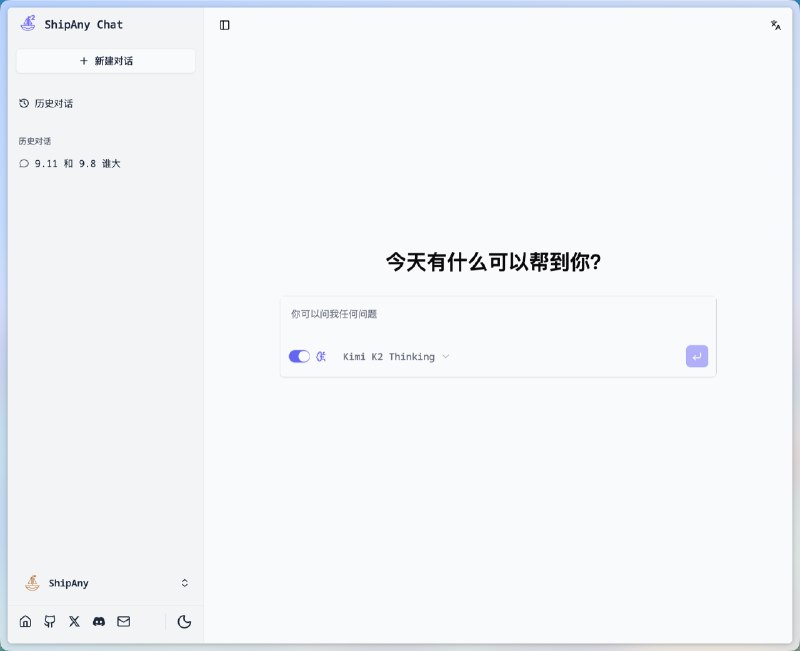Click the chat message input field

point(497,314)
